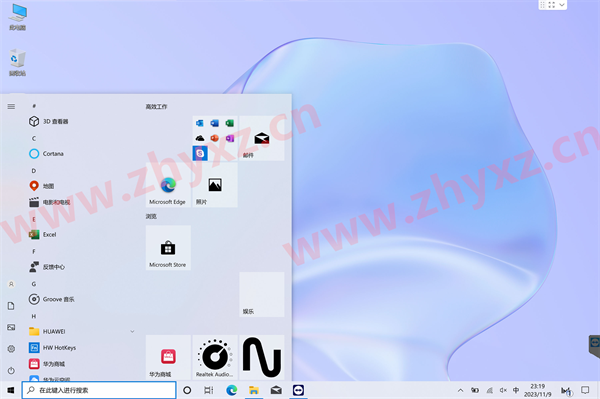
Task: Open the 邮件 mail tile
Action: [262, 138]
